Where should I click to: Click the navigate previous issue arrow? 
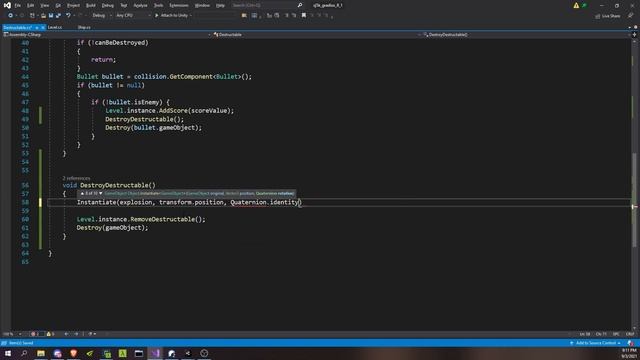(66, 334)
